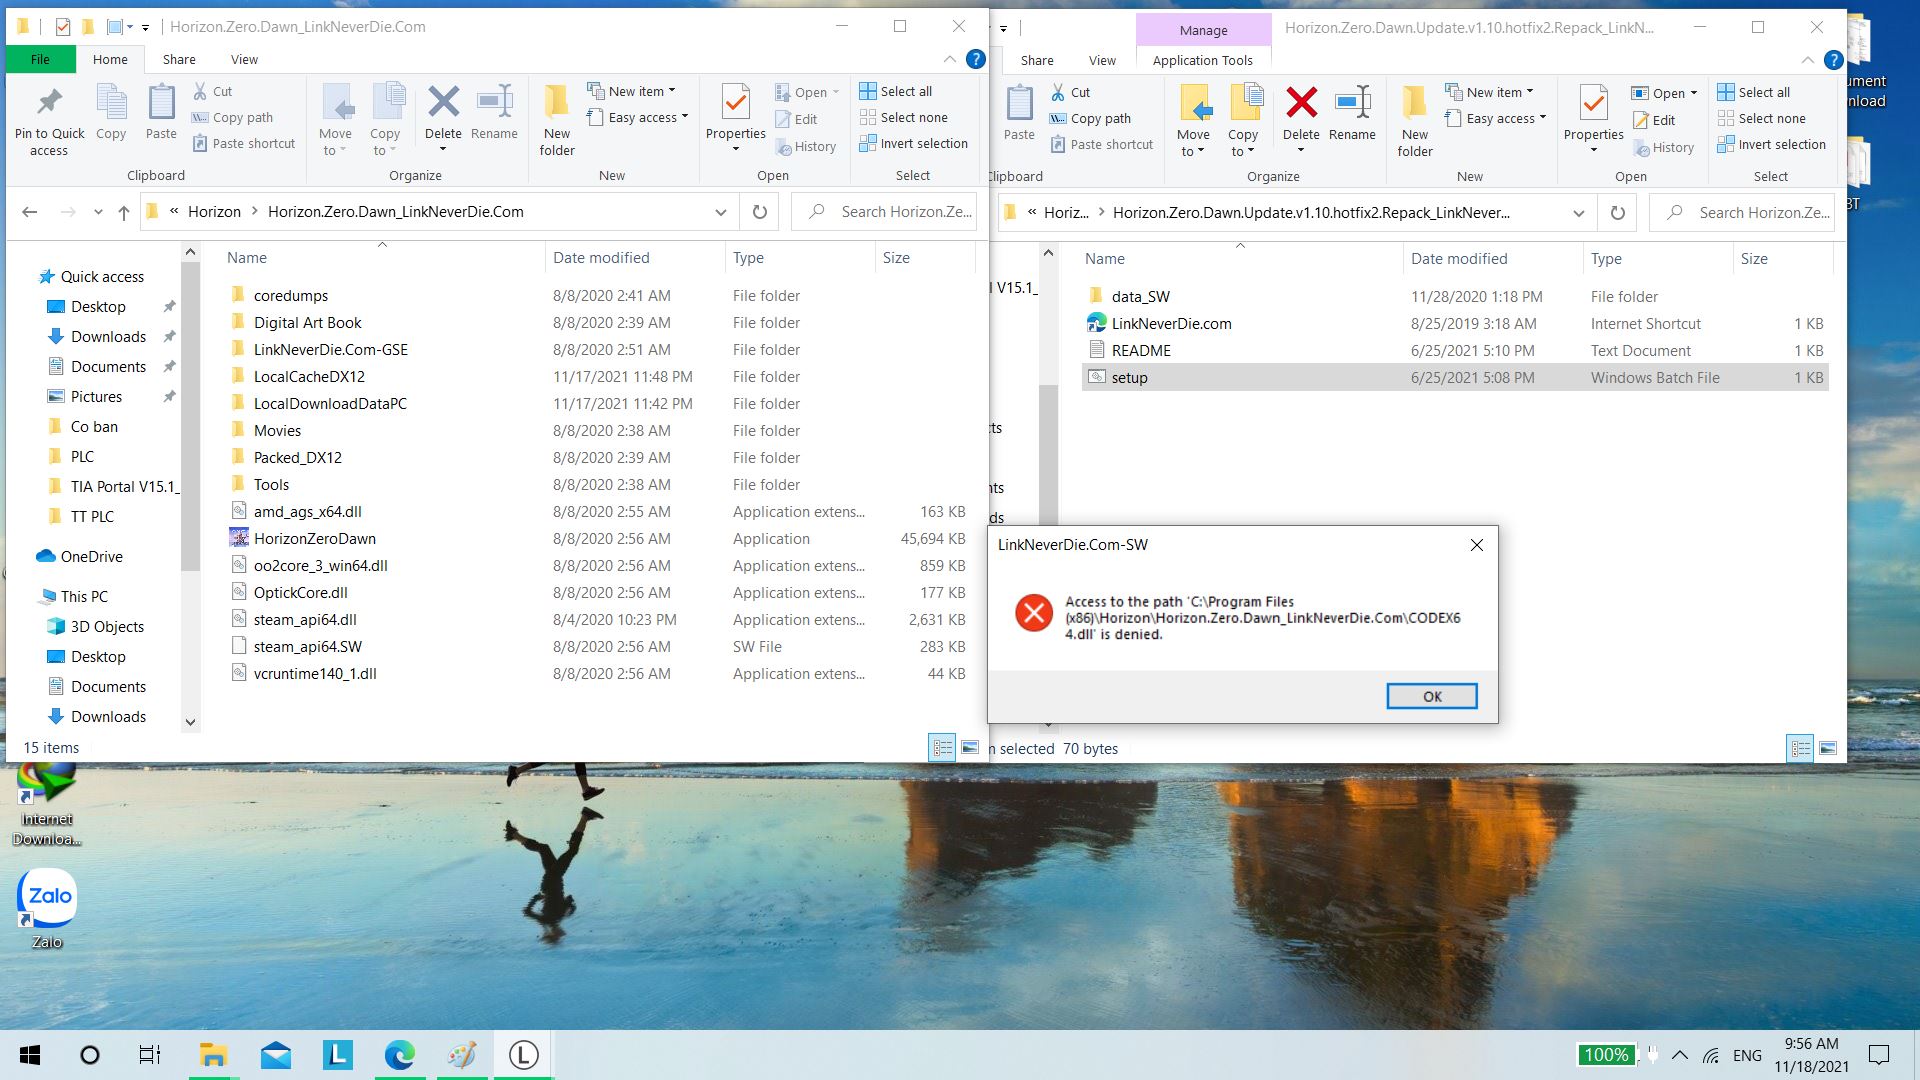Switch to Share tab in left window
This screenshot has height=1080, width=1920.
(x=179, y=59)
